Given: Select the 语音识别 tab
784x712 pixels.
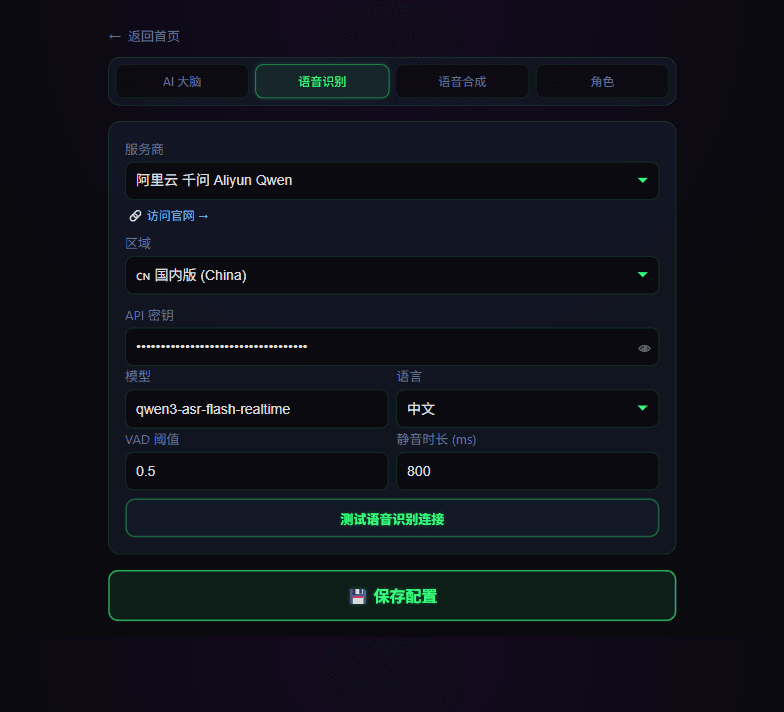Looking at the screenshot, I should (322, 82).
